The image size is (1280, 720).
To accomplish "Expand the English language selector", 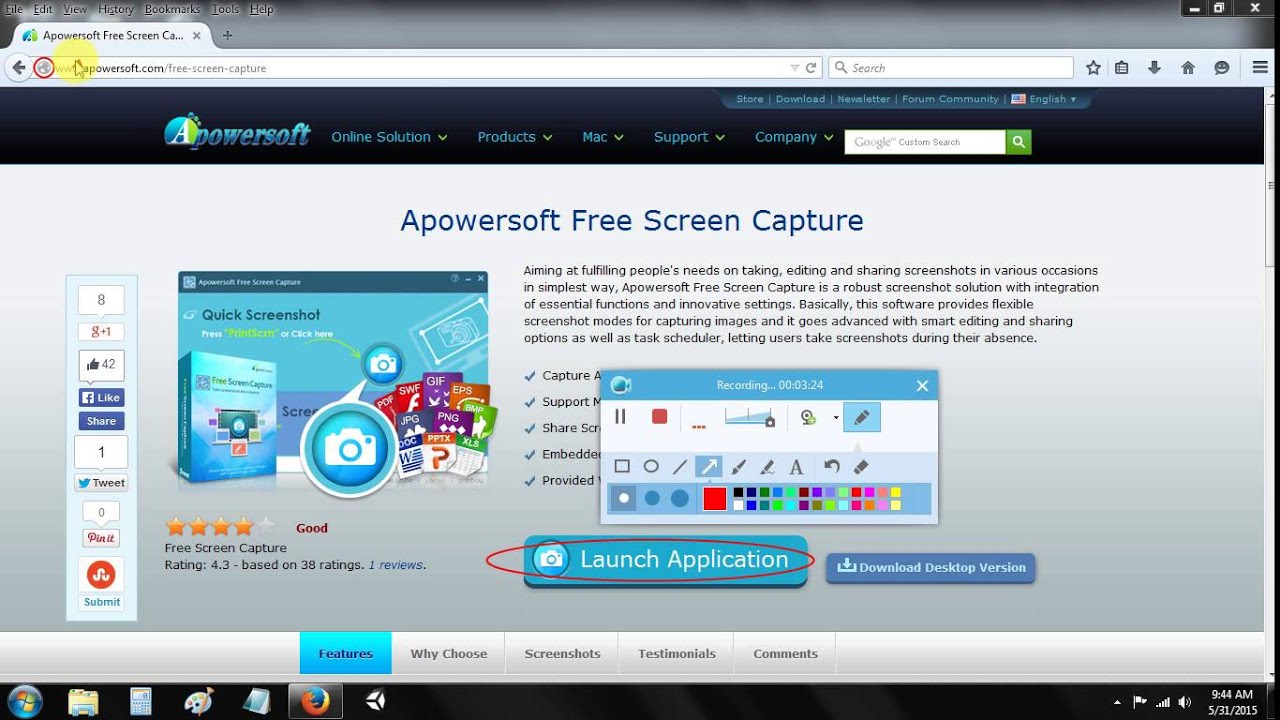I will pos(1044,99).
